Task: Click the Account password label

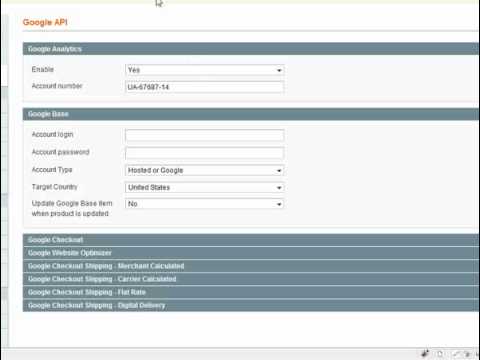Action: pyautogui.click(x=60, y=152)
